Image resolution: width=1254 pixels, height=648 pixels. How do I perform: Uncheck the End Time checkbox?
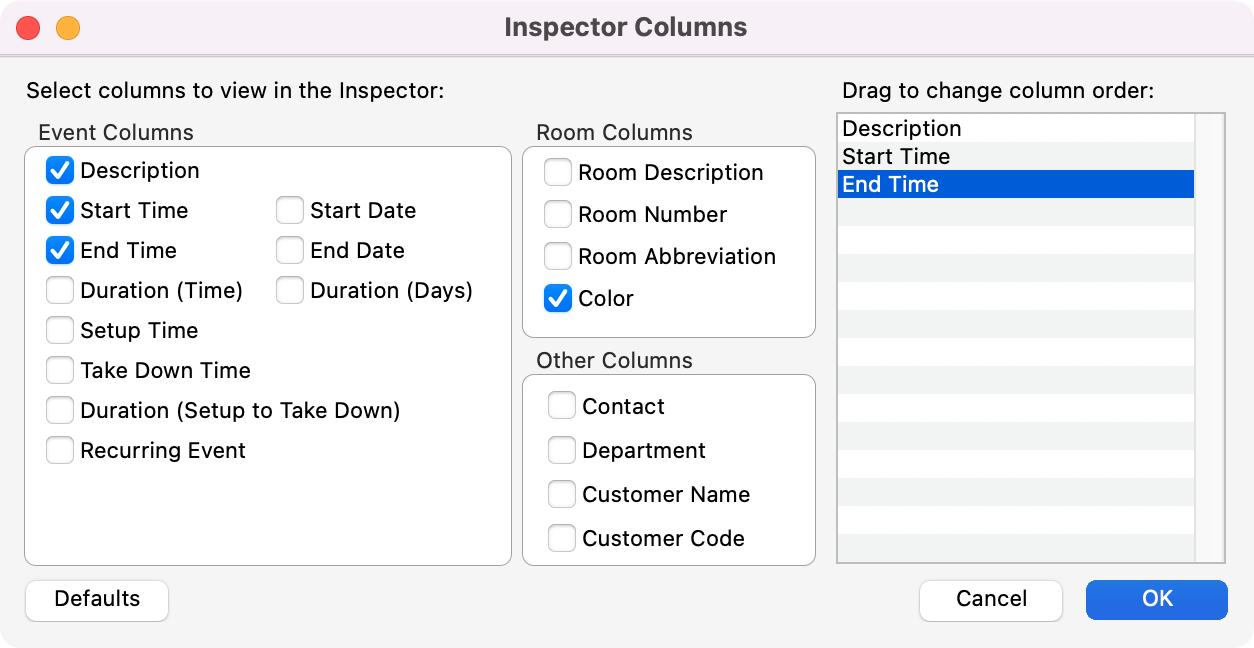[60, 251]
